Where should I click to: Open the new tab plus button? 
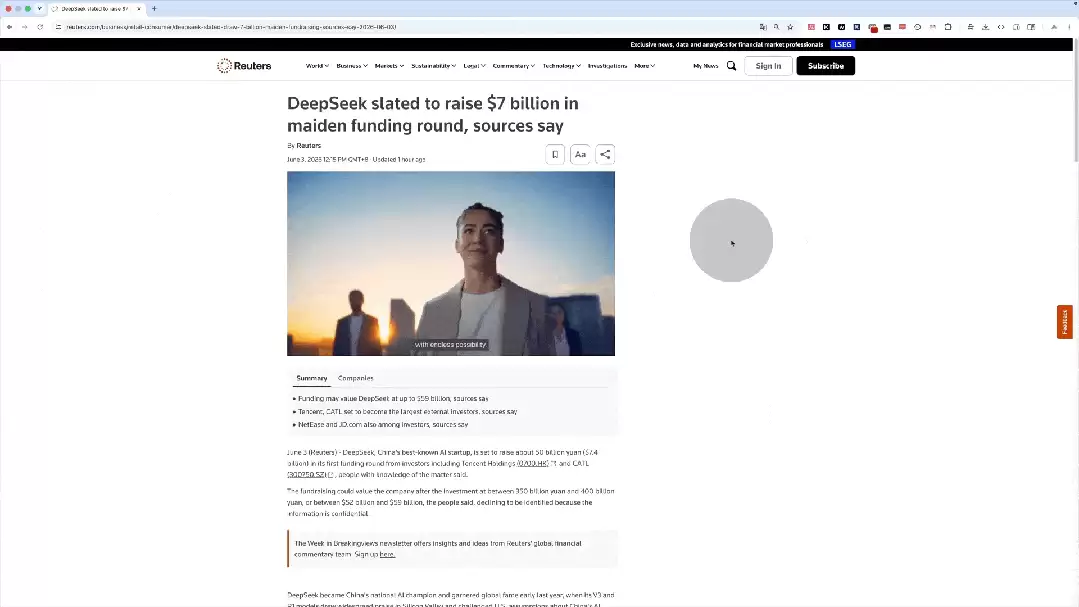coord(154,9)
